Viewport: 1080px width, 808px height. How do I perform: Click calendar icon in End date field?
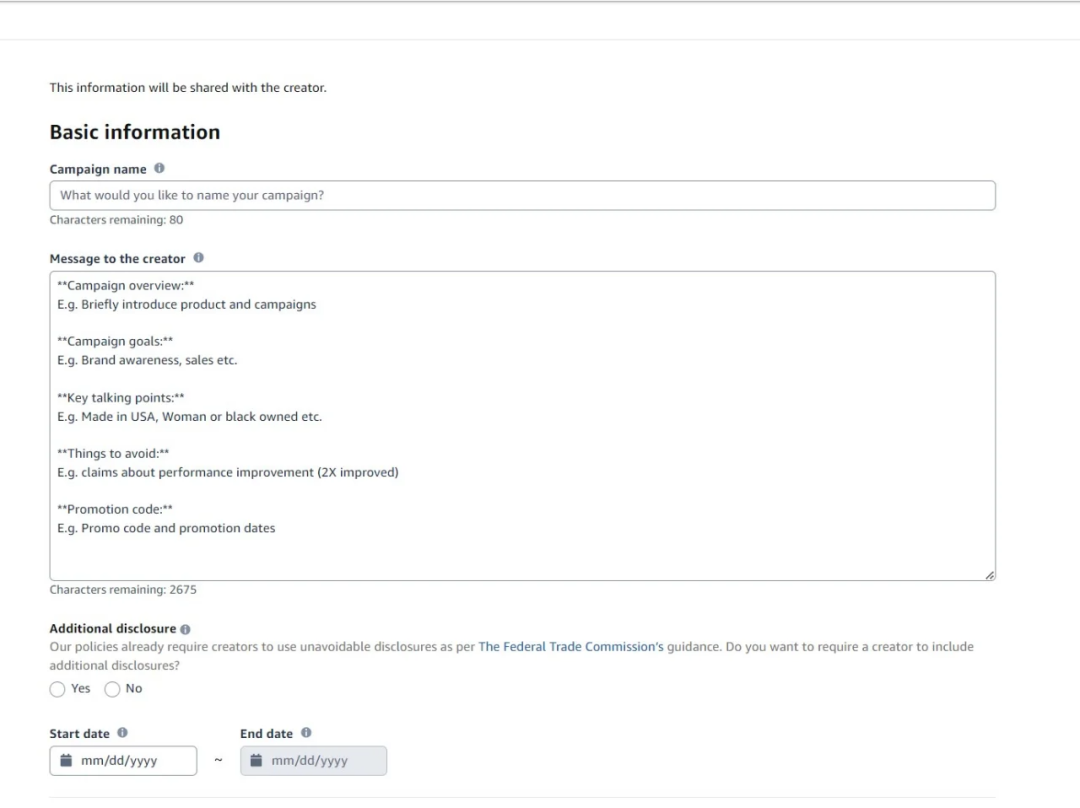click(256, 760)
